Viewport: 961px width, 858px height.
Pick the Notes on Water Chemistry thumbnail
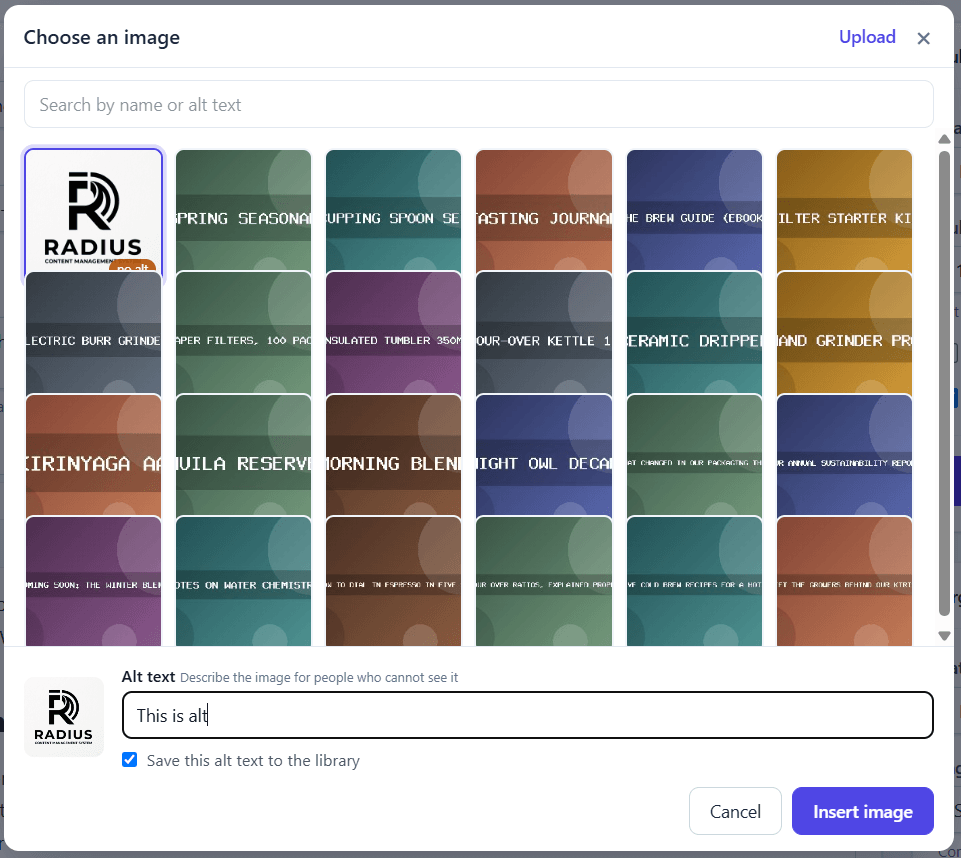pos(243,581)
